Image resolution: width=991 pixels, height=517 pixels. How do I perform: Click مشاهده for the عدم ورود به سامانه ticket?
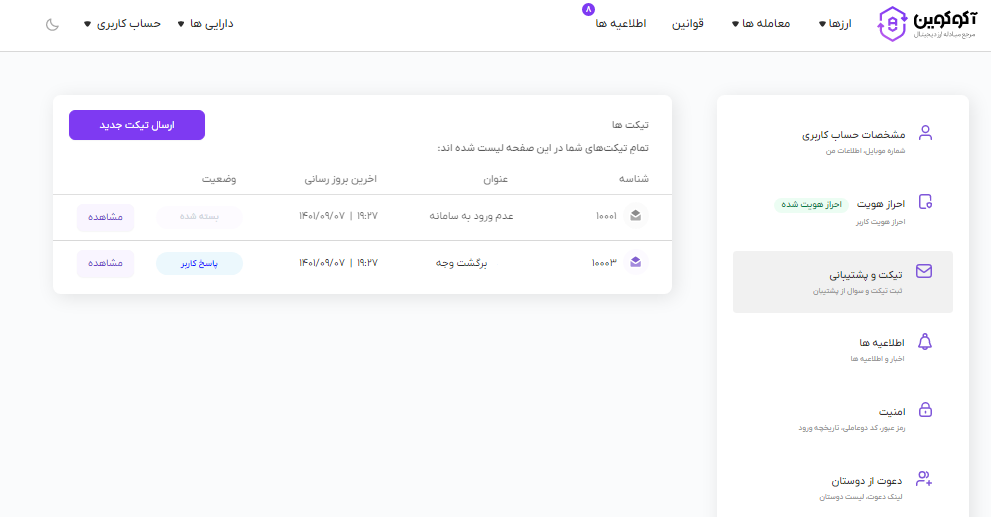tap(105, 216)
